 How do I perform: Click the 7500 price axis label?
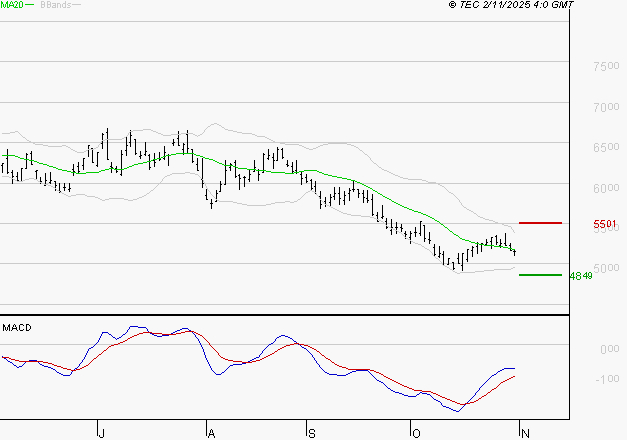(x=606, y=66)
